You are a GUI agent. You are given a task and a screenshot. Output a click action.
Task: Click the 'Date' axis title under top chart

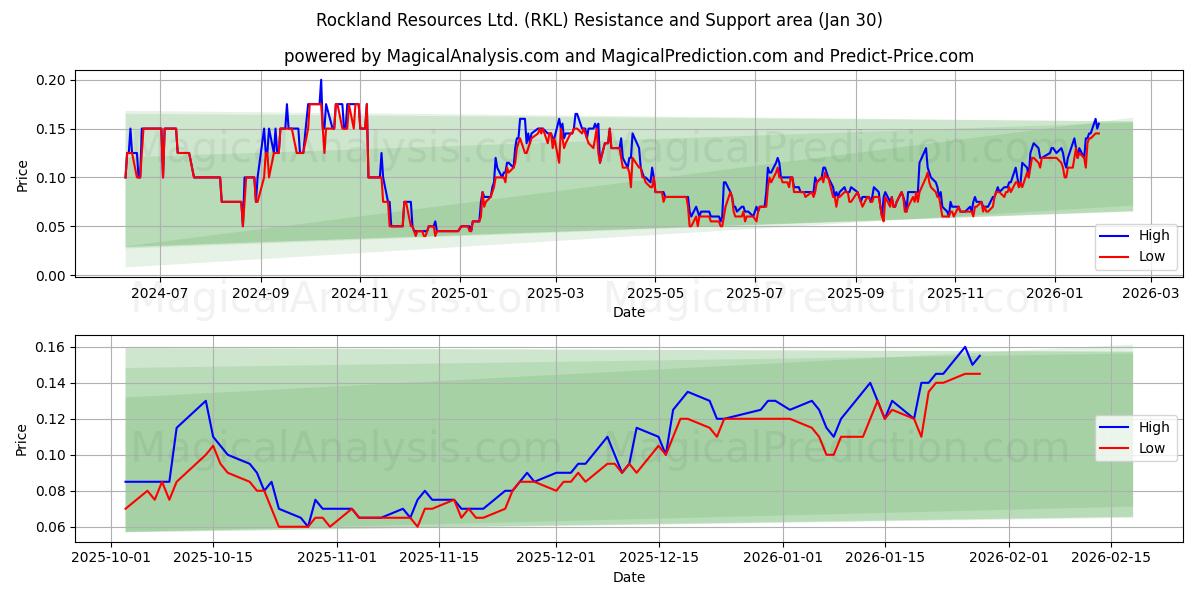pos(629,312)
